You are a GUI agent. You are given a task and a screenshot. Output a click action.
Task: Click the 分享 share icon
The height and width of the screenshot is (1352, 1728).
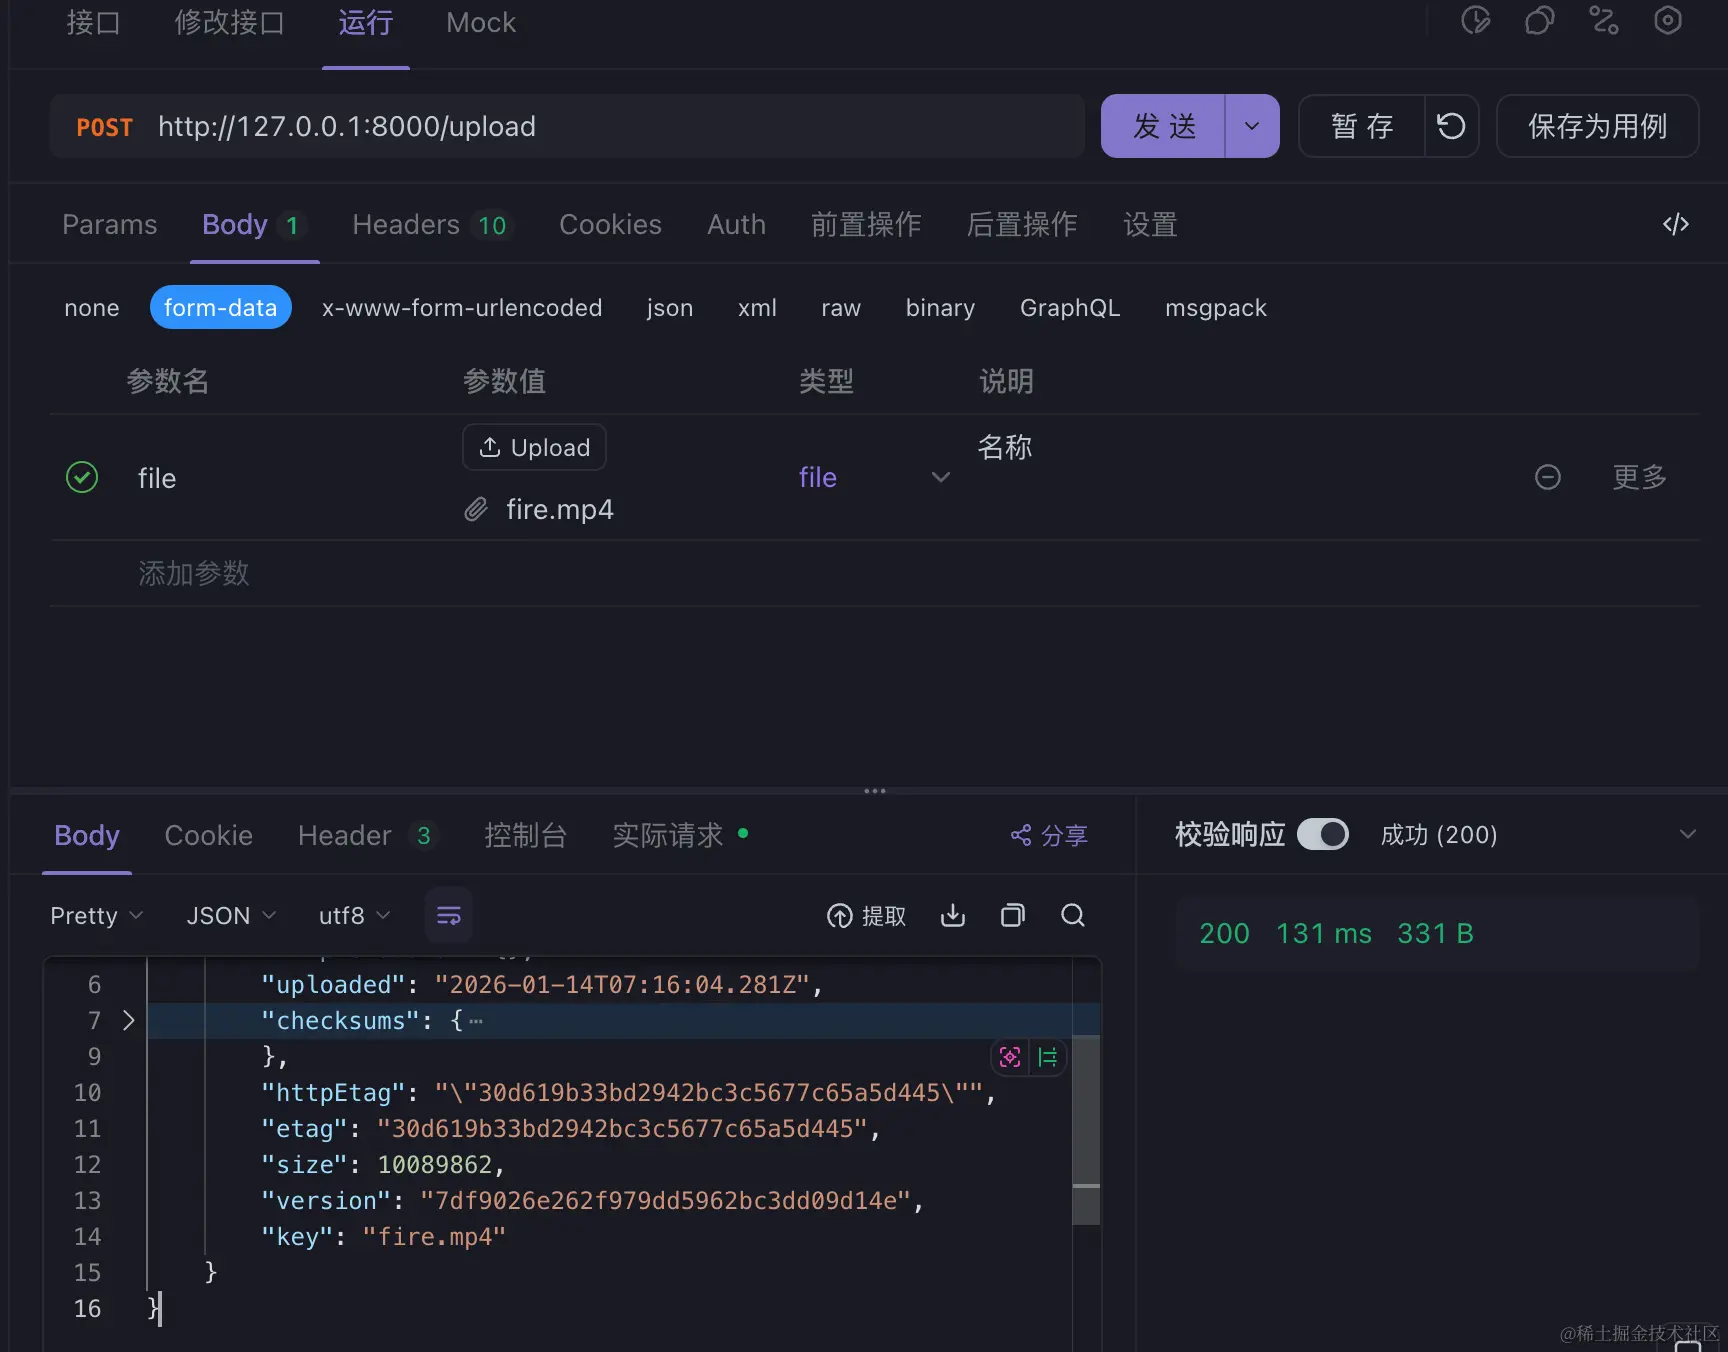[1021, 835]
